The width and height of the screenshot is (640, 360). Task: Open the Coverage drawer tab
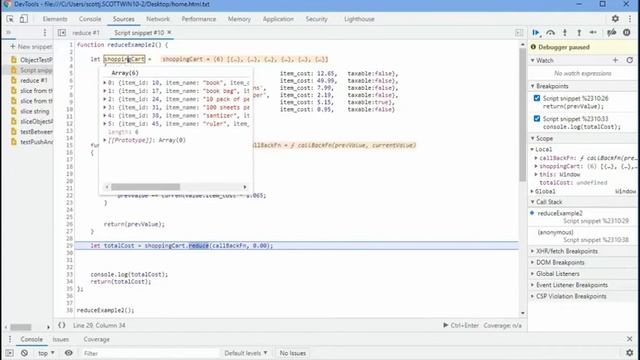pos(96,339)
